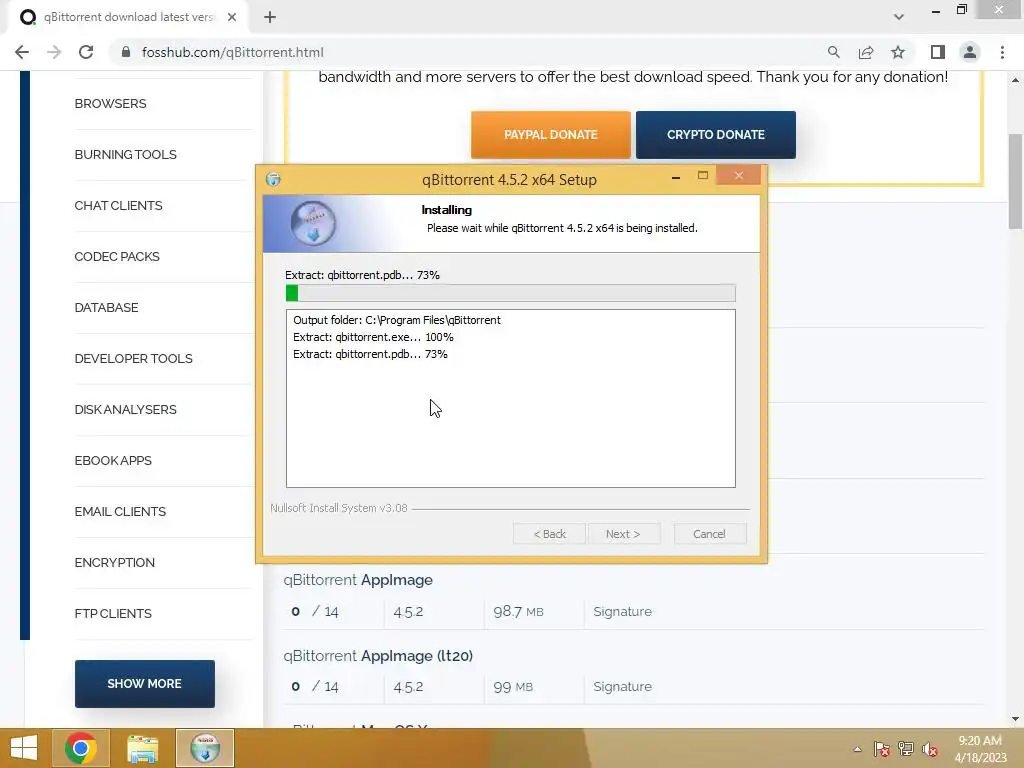Click the installation progress bar
The width and height of the screenshot is (1024, 768).
pos(511,293)
